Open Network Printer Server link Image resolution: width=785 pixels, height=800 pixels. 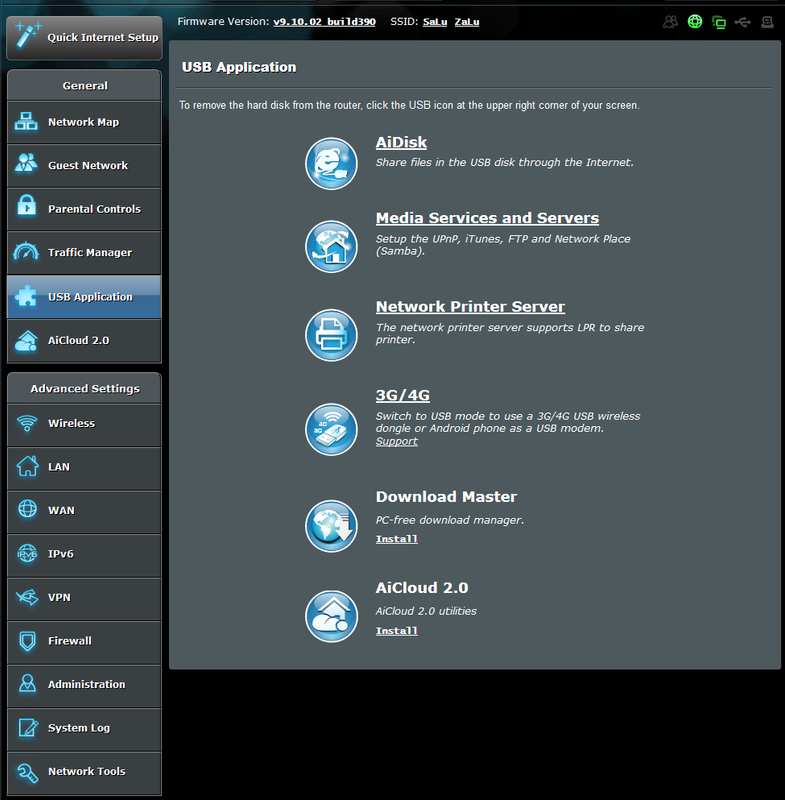(x=470, y=307)
